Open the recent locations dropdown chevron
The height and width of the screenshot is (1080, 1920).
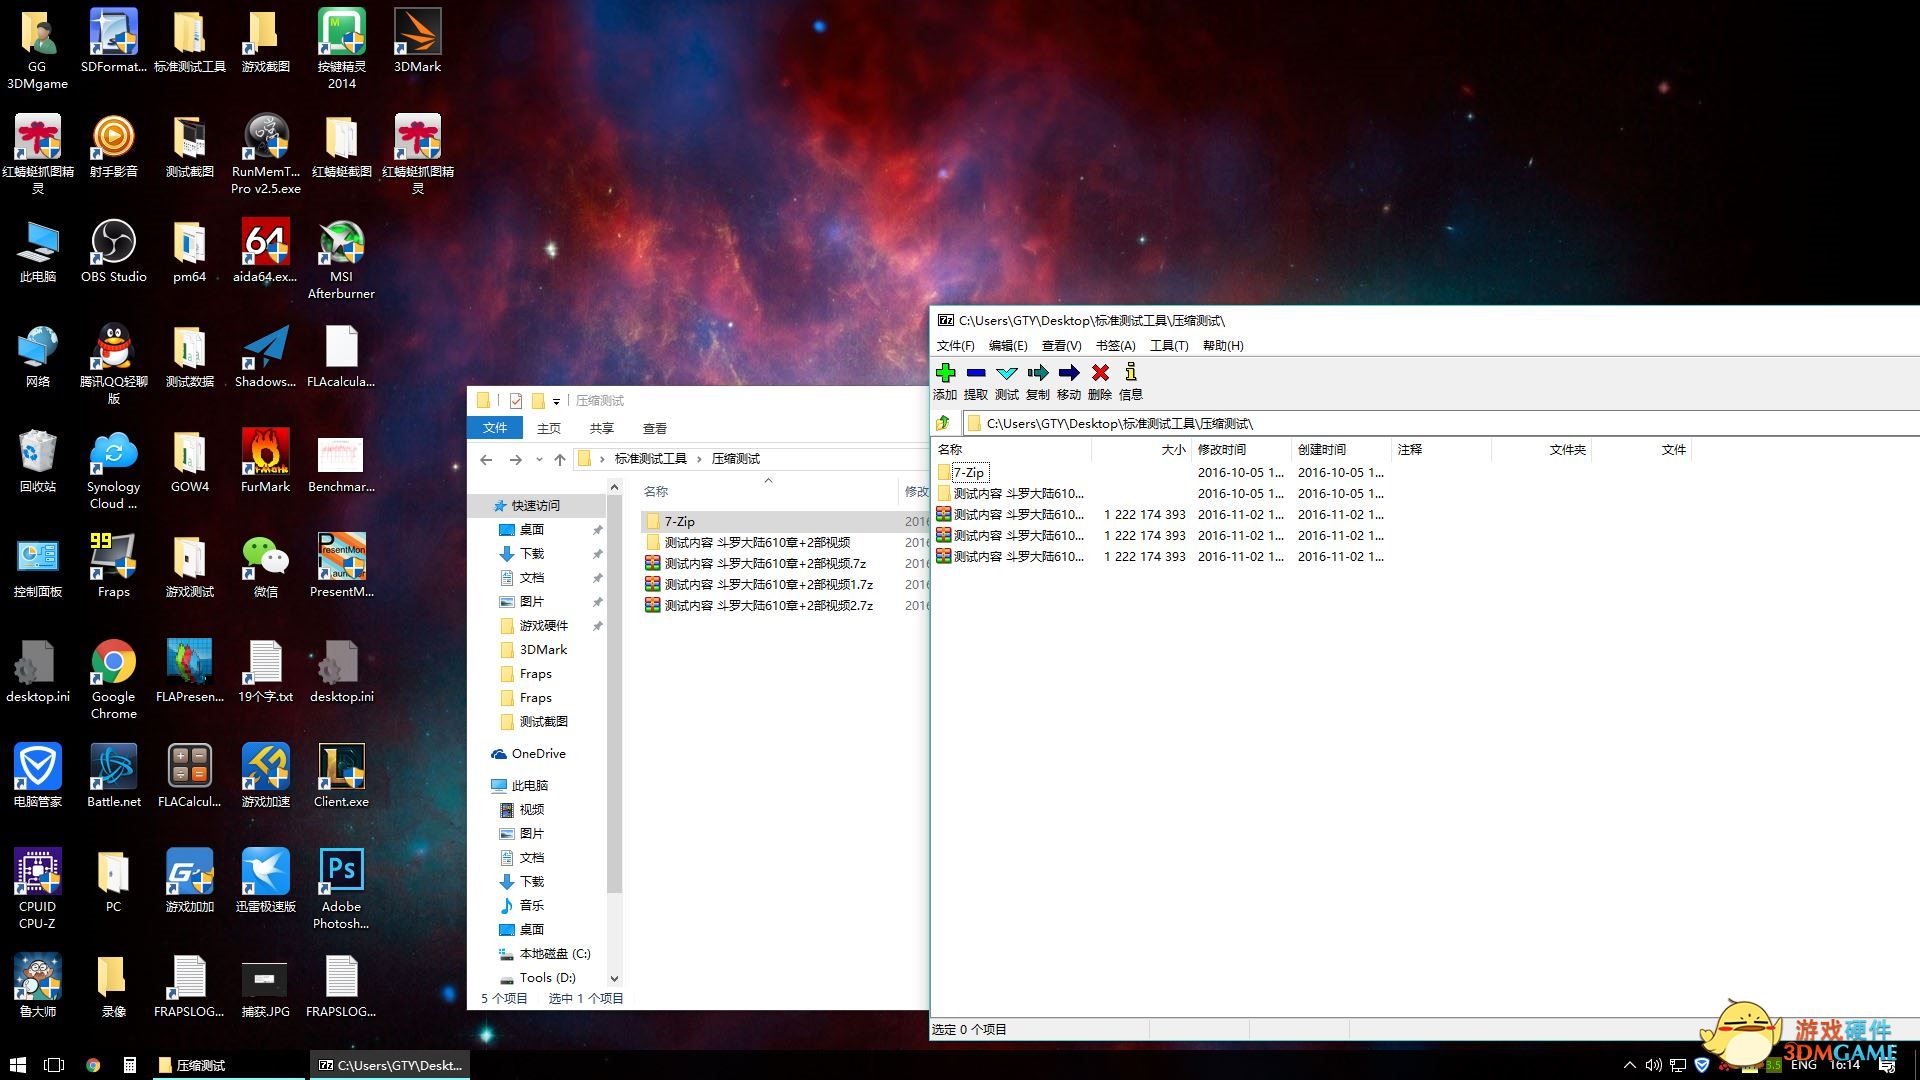pos(539,459)
